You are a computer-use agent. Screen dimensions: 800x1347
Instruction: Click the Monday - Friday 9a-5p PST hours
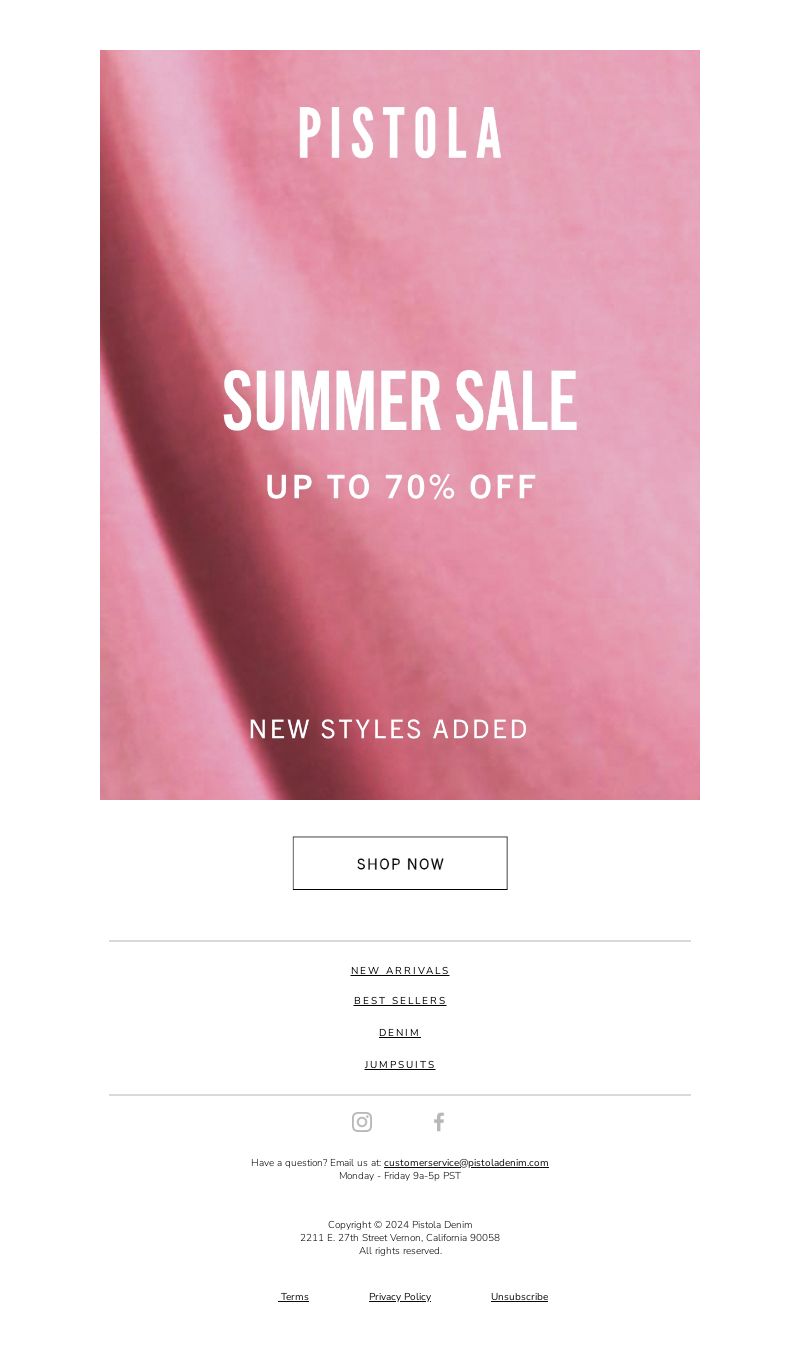point(400,1176)
